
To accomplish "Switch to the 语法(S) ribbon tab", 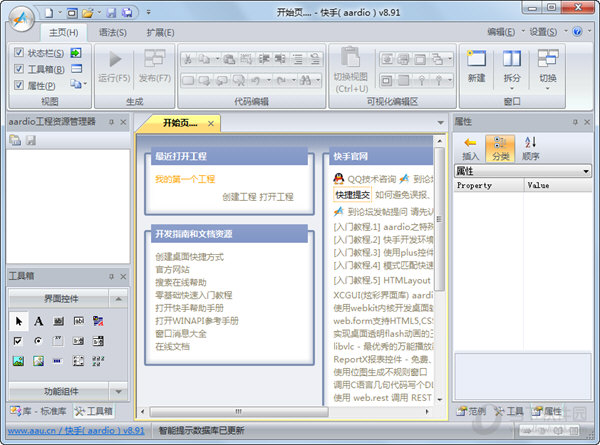I will pos(112,33).
